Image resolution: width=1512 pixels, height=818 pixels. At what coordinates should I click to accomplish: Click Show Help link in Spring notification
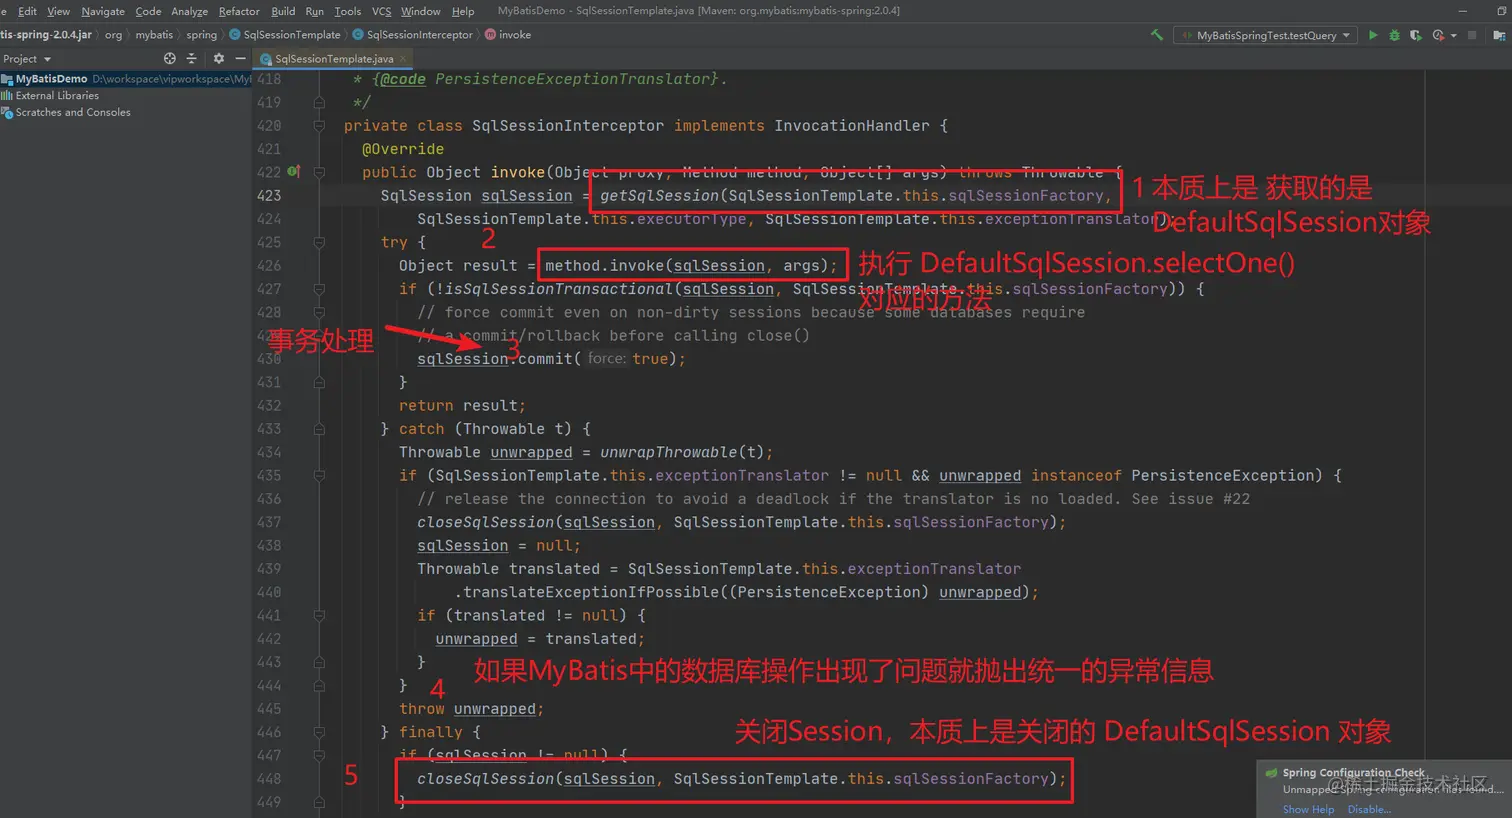[x=1308, y=810]
